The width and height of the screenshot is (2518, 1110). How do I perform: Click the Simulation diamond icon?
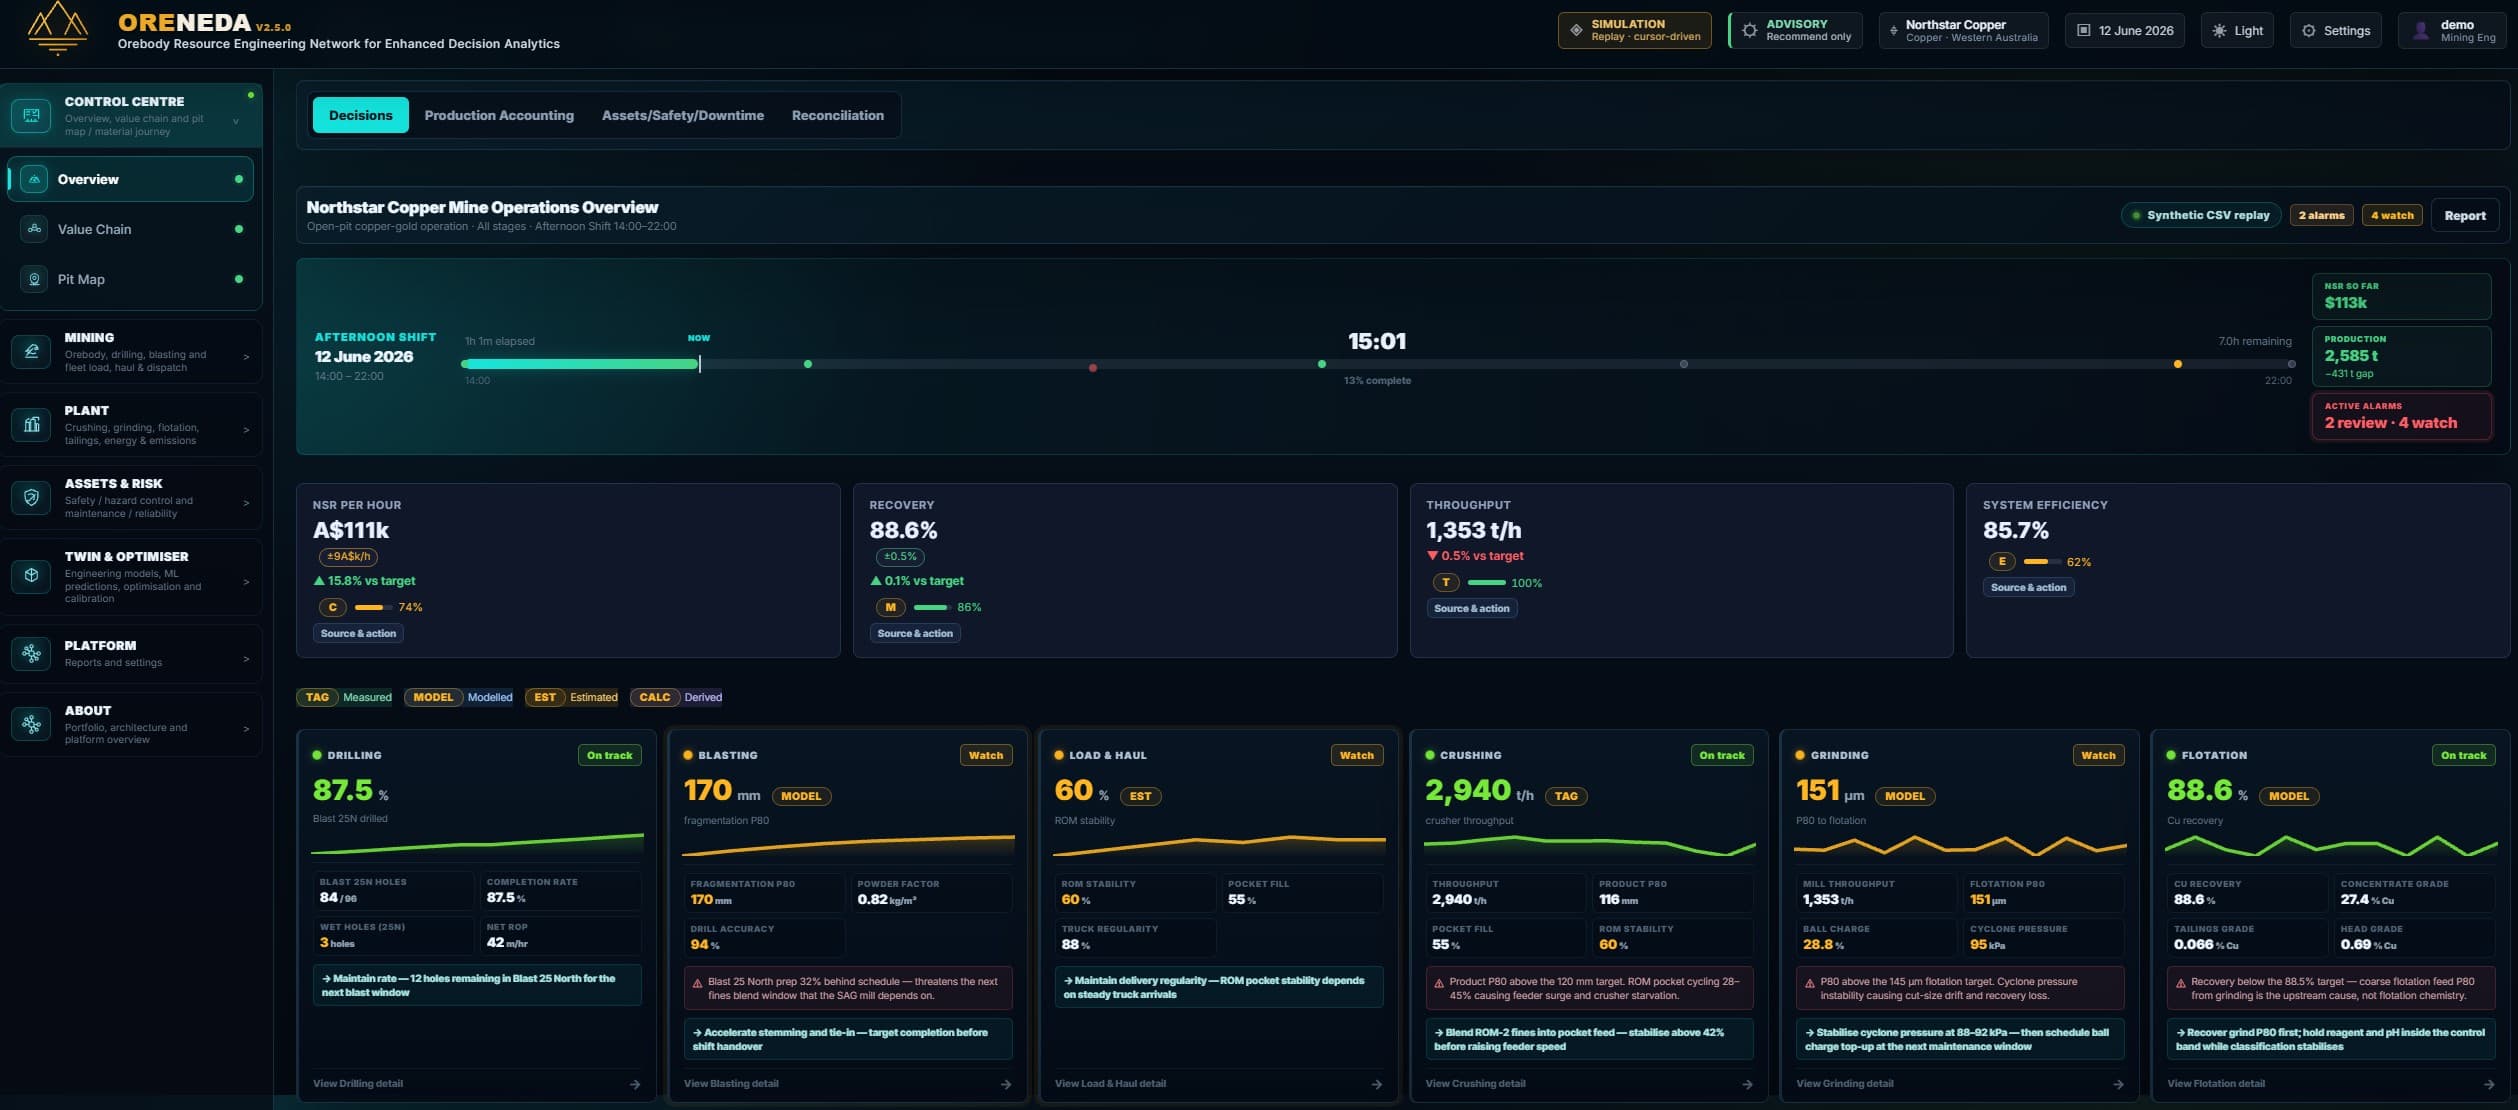tap(1576, 30)
